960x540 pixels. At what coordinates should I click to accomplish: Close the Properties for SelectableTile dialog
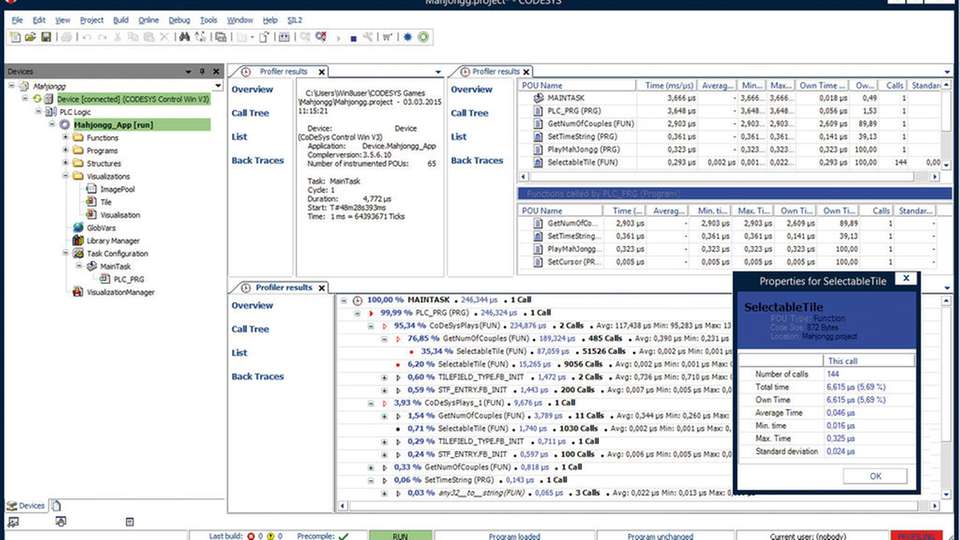(x=906, y=279)
